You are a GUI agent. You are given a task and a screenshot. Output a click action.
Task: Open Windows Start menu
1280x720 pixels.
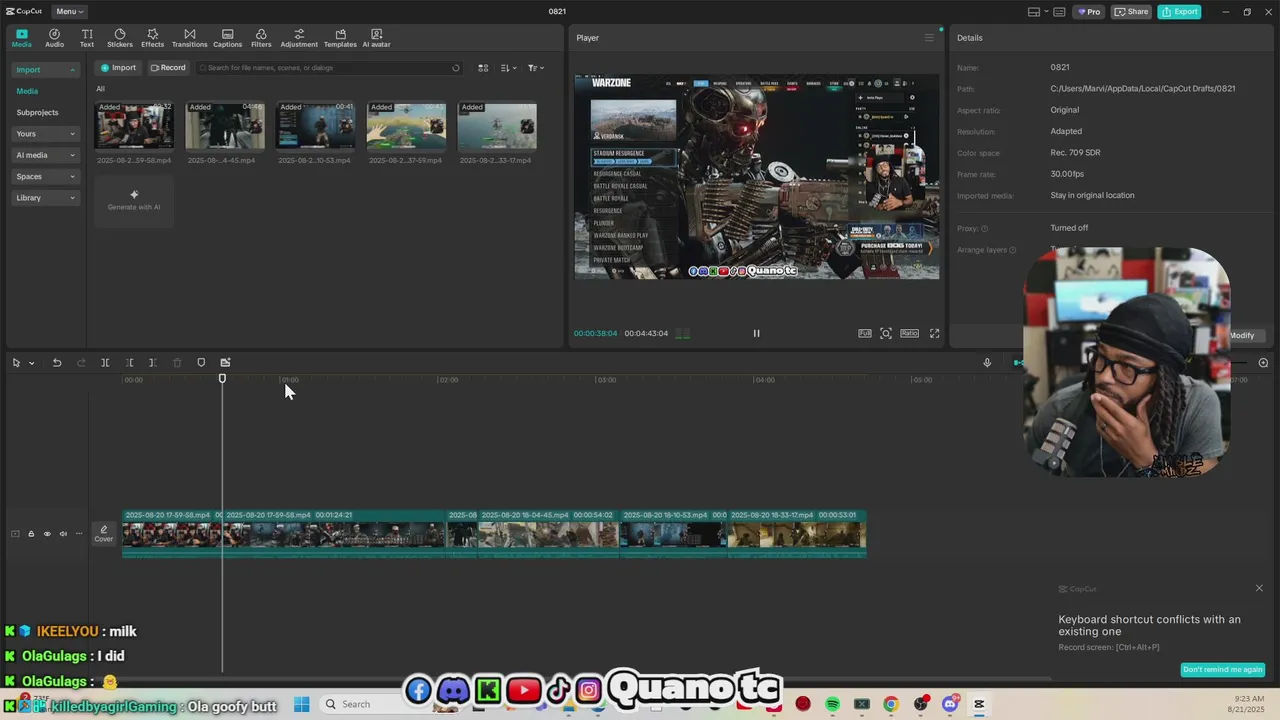tap(301, 704)
